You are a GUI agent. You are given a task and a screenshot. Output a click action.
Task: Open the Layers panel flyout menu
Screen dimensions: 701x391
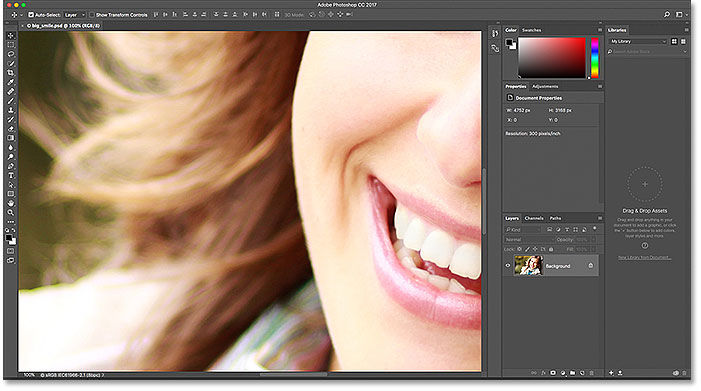[x=600, y=218]
